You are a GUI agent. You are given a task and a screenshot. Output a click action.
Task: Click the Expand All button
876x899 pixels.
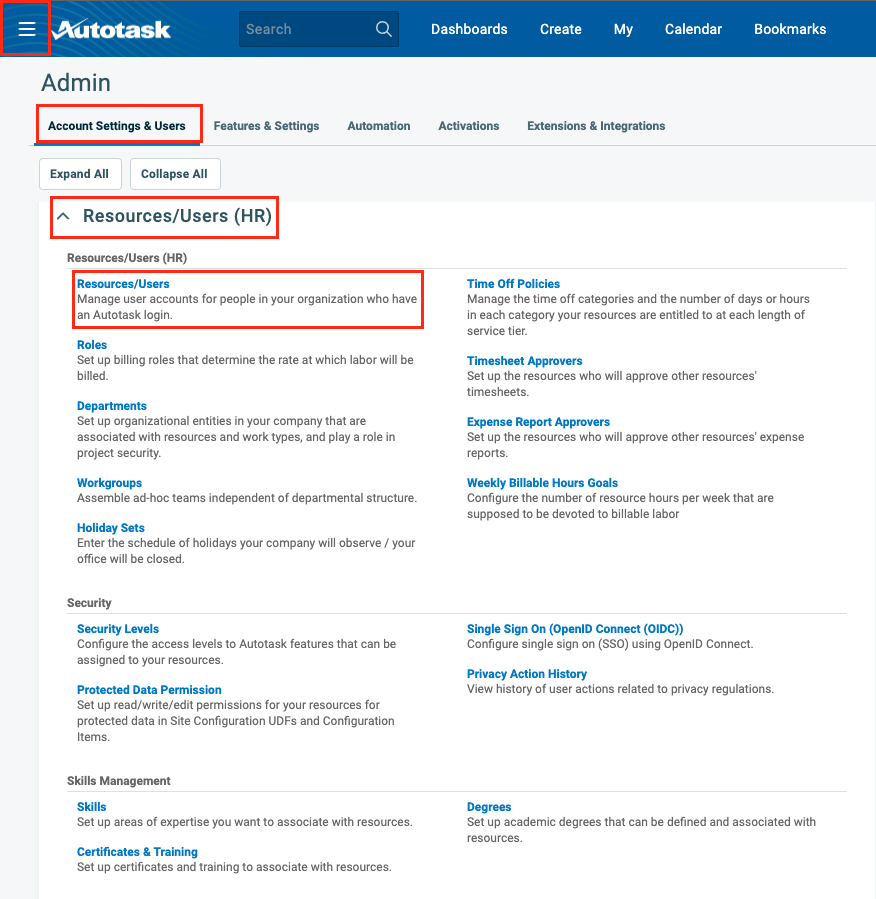(80, 173)
